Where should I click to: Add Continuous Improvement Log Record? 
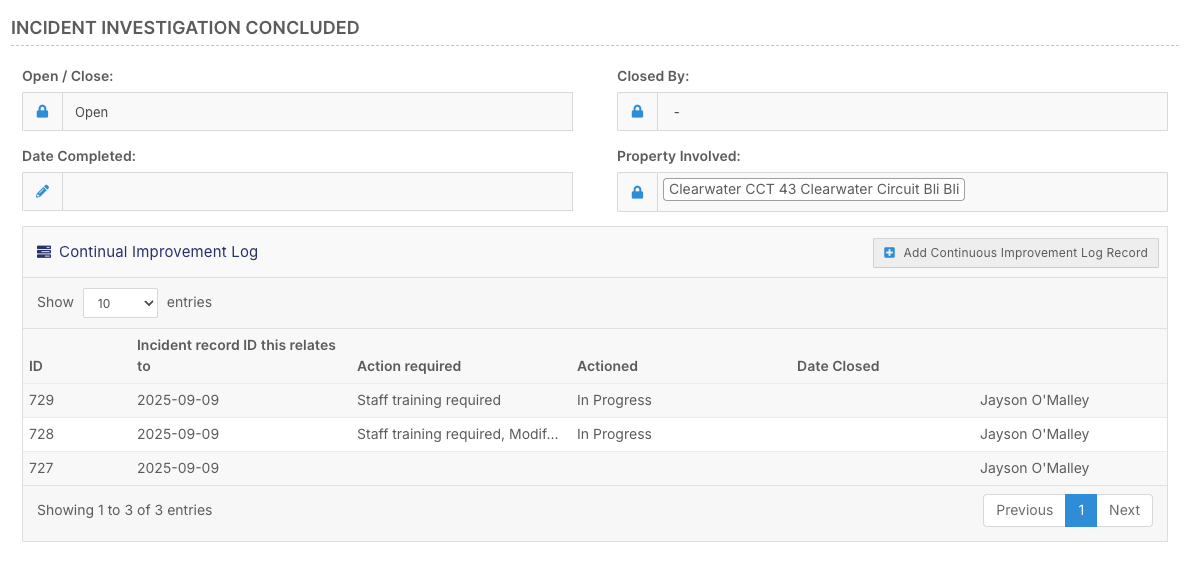pyautogui.click(x=1015, y=253)
